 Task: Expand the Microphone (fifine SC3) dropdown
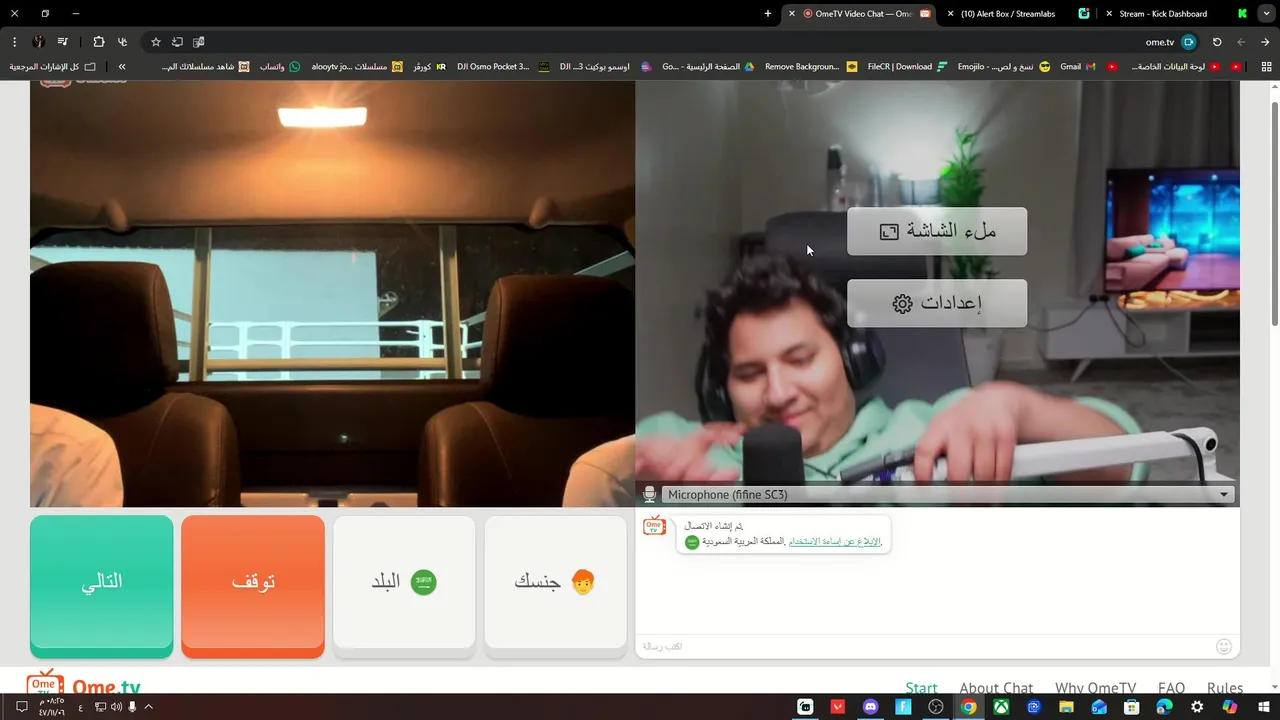click(x=947, y=495)
